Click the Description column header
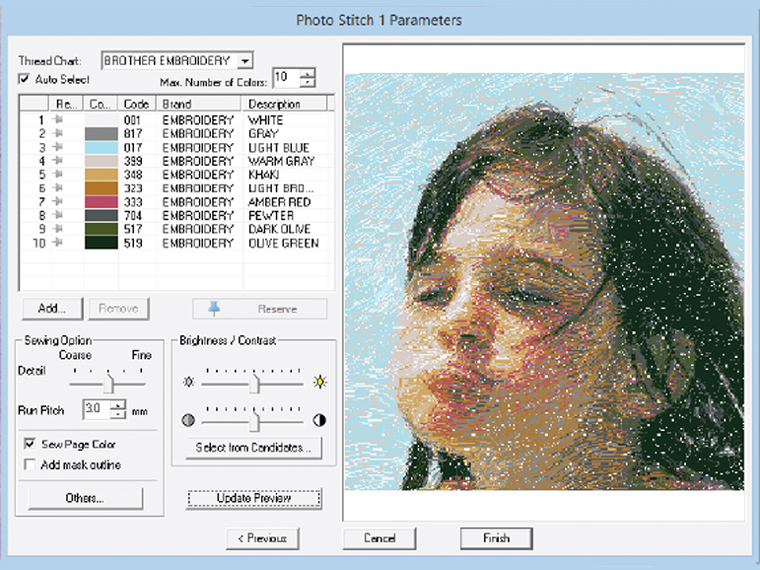 coord(285,104)
